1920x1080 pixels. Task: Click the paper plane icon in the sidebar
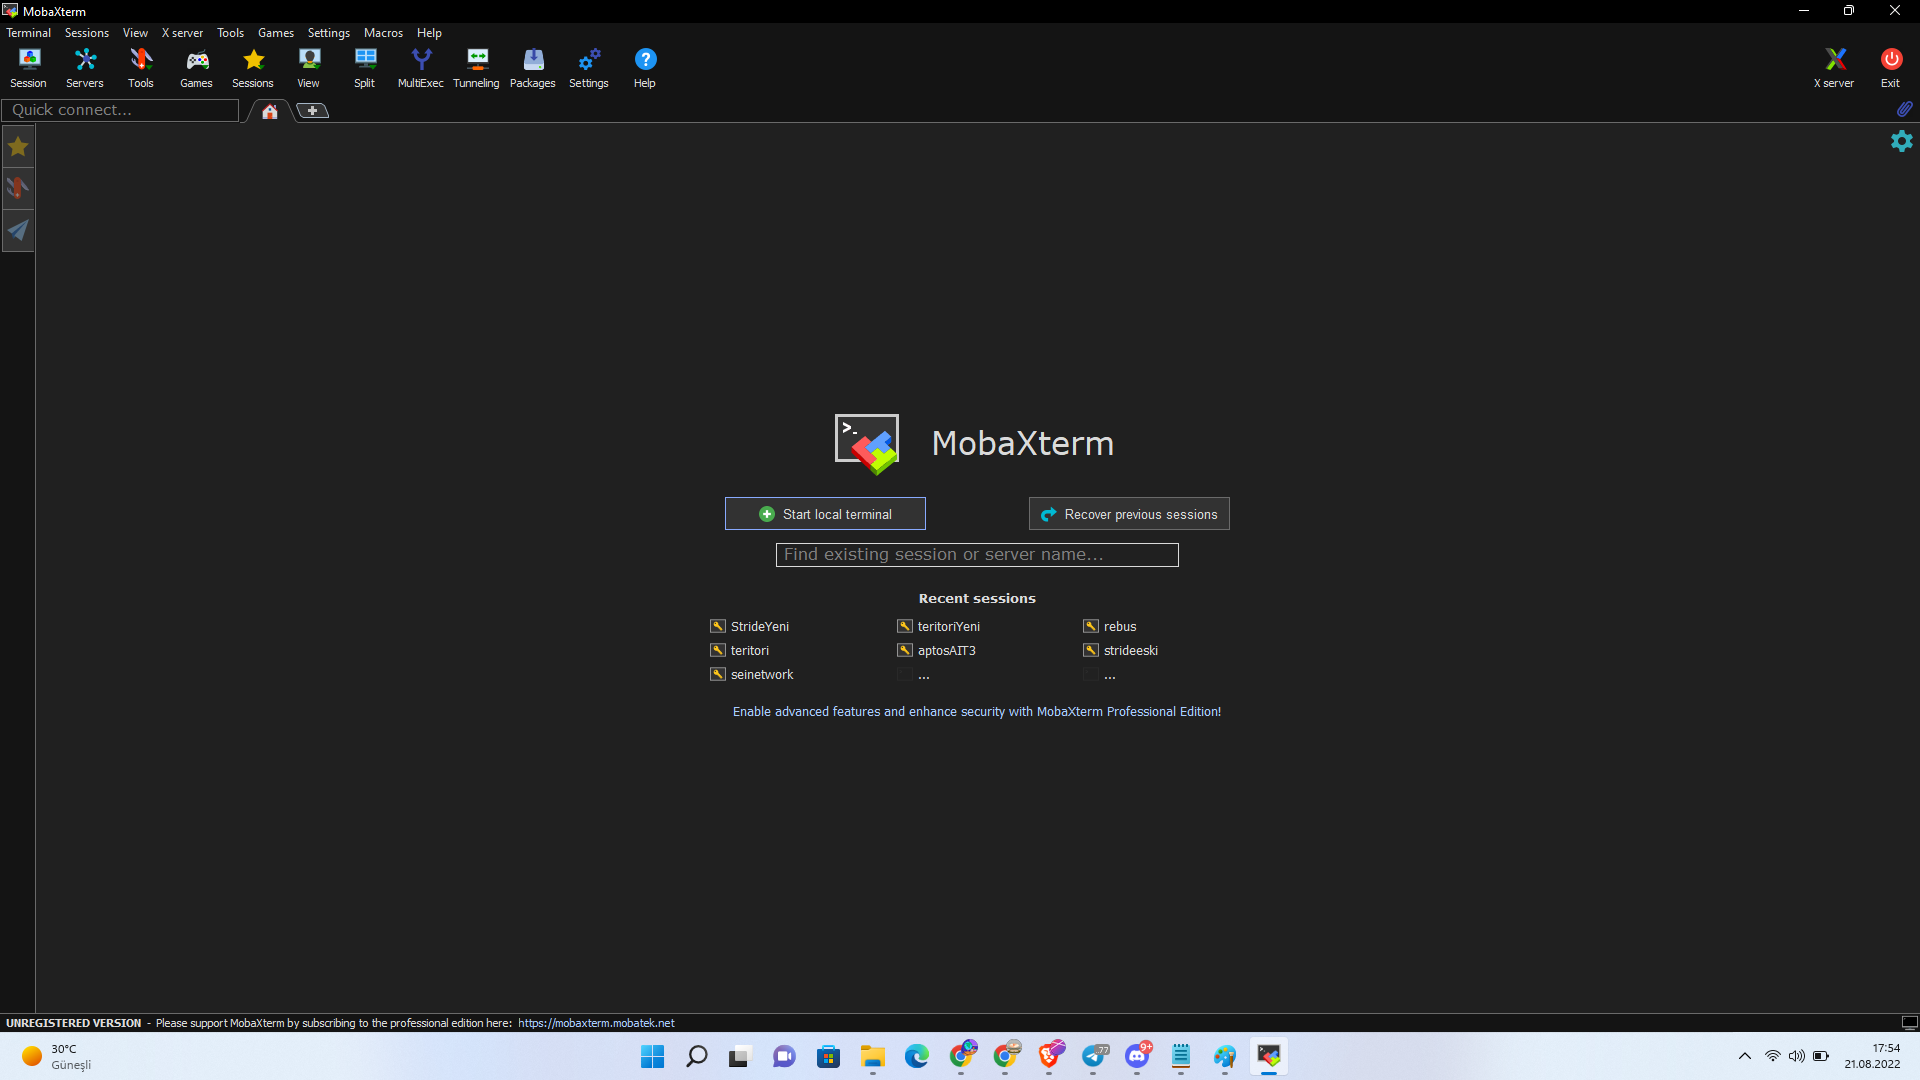18,231
